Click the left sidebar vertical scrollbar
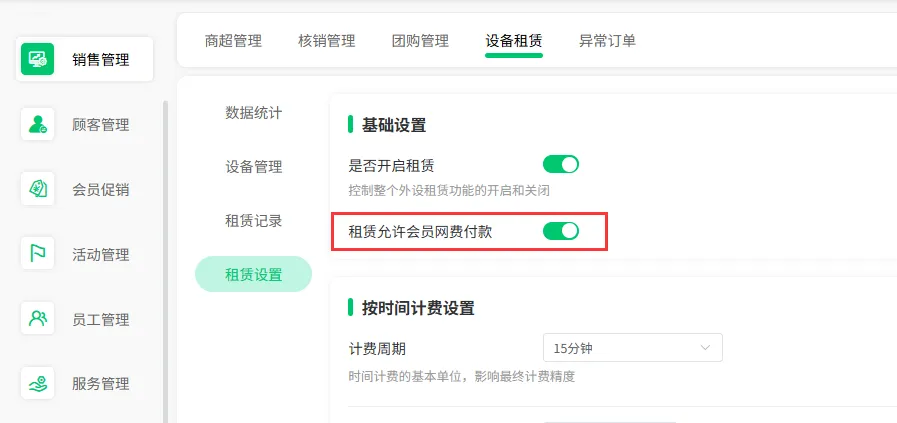Viewport: 897px width, 423px height. pos(165,262)
